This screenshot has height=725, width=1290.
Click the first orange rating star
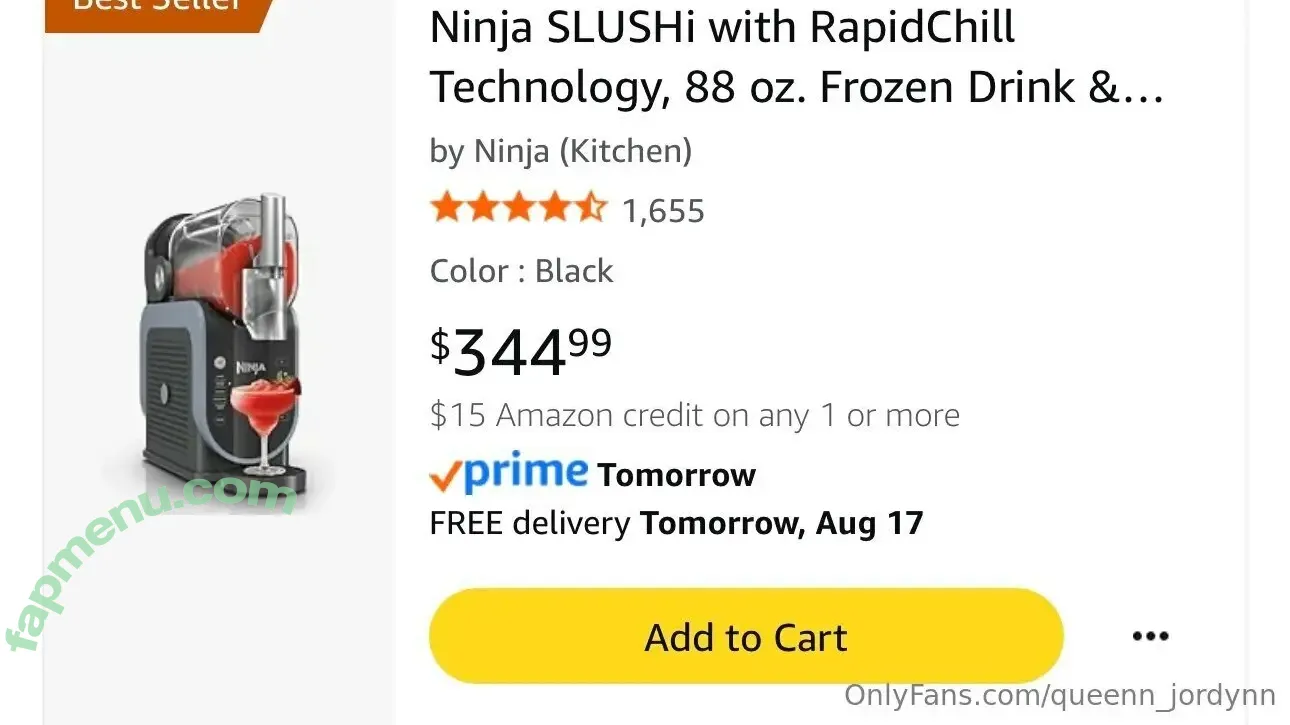446,208
